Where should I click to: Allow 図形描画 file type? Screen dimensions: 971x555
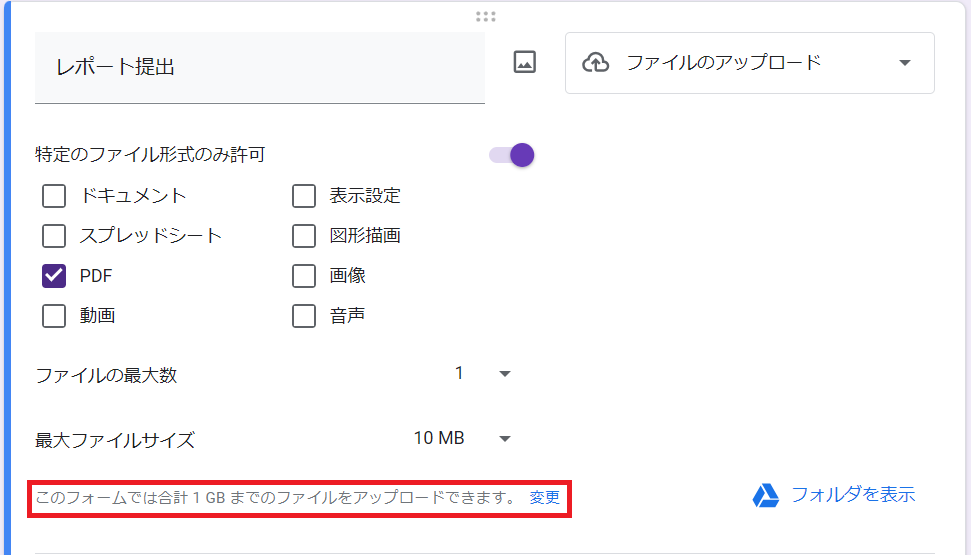(304, 236)
